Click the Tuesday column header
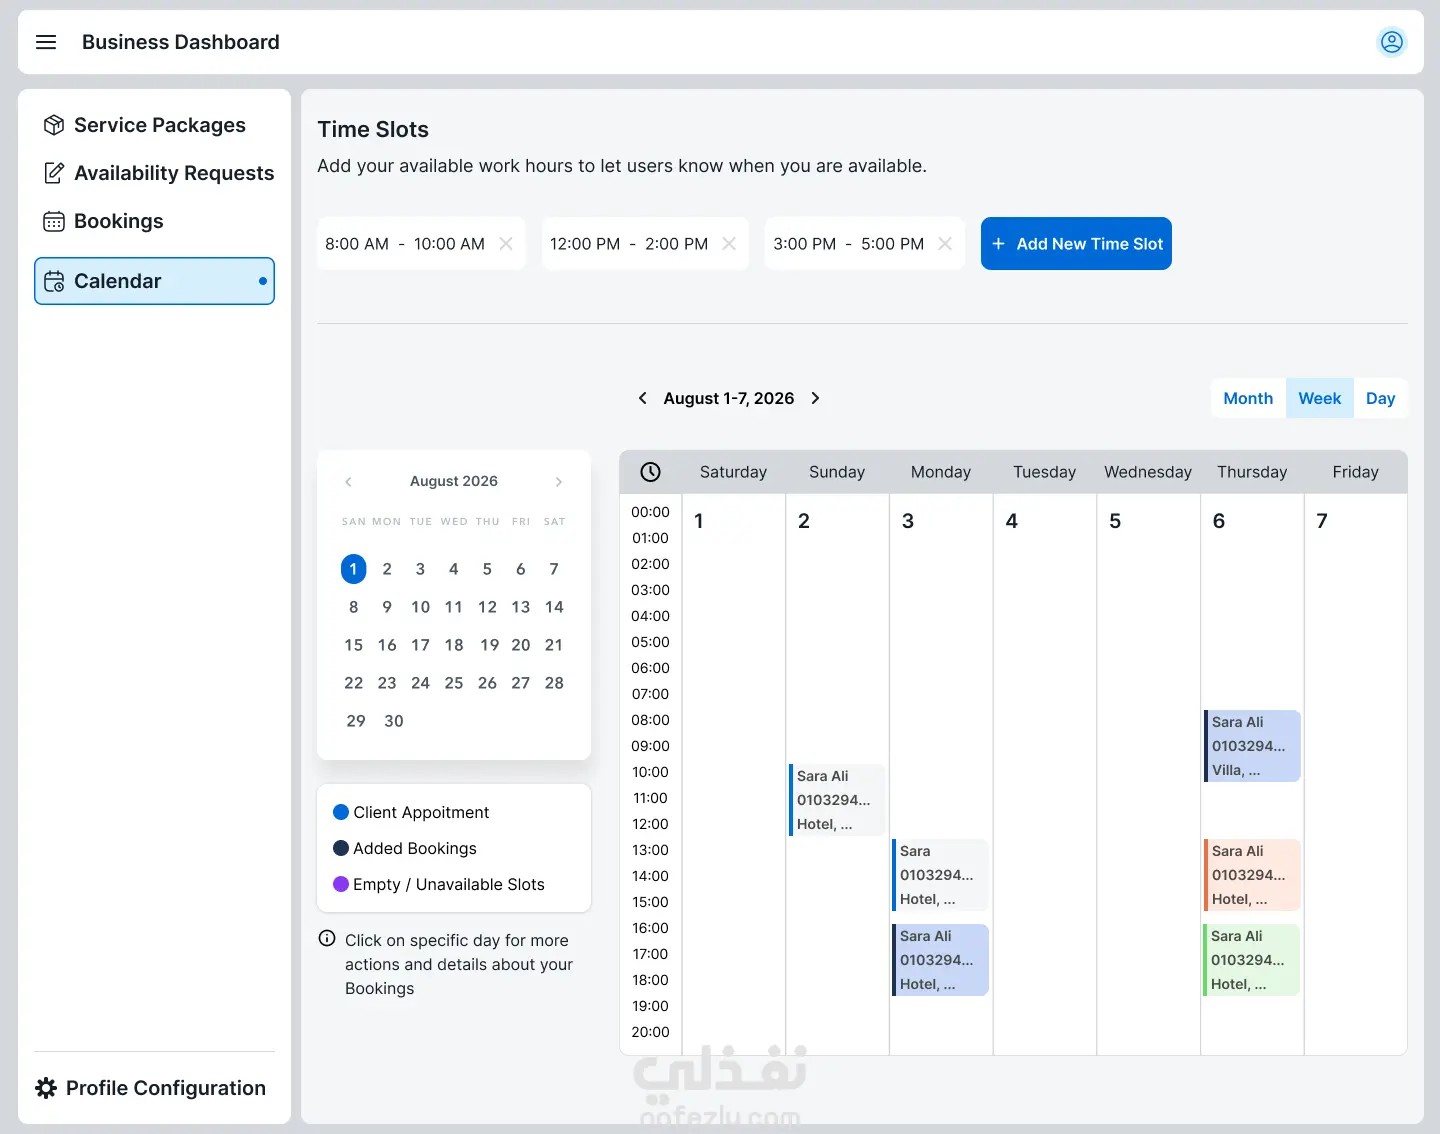Image resolution: width=1440 pixels, height=1134 pixels. click(1044, 472)
